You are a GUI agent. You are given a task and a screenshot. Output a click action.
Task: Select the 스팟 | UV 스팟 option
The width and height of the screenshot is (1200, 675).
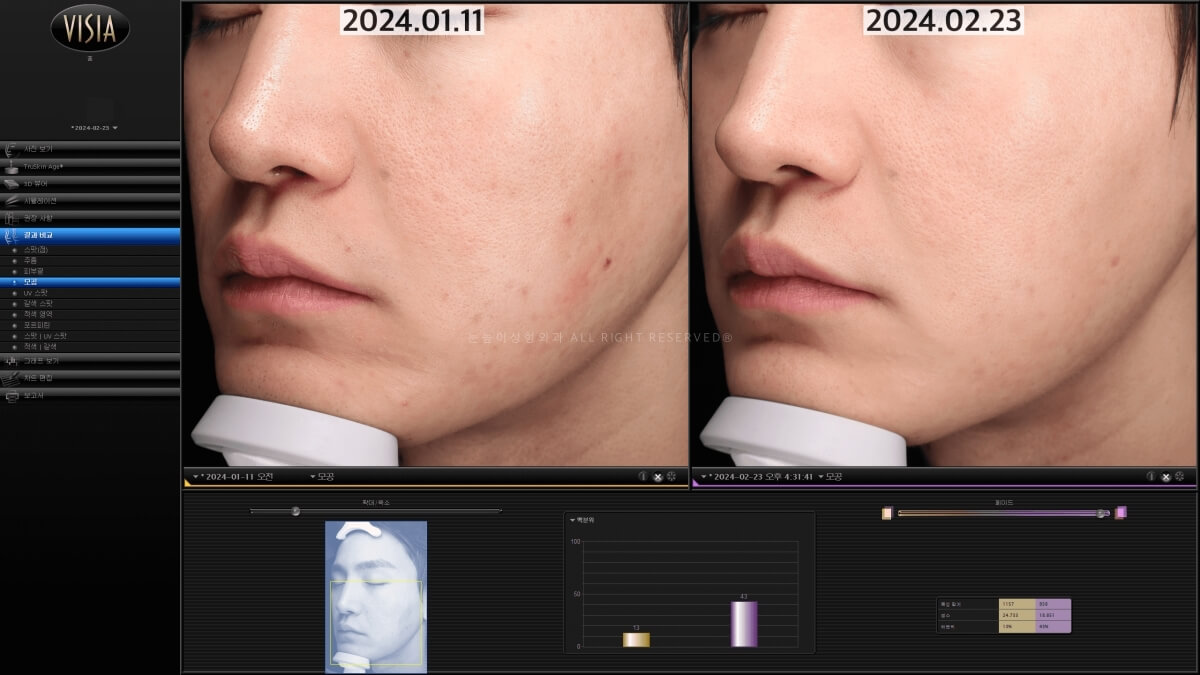90,336
